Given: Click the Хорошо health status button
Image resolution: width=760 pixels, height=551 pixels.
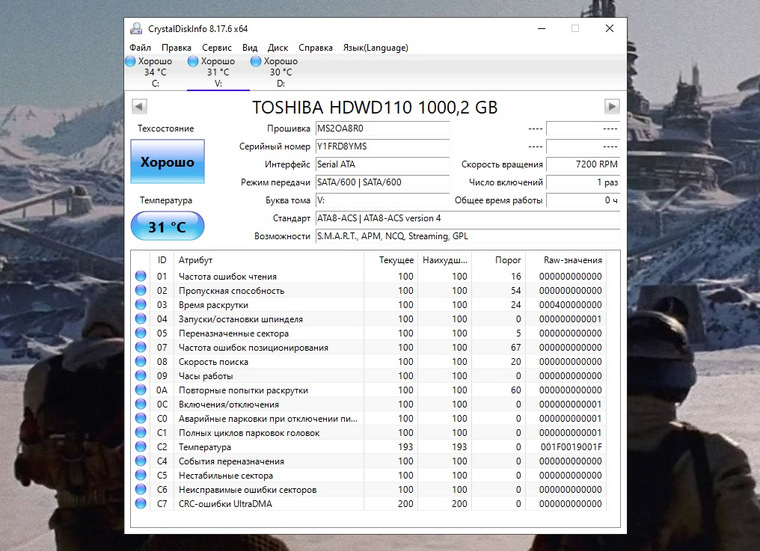Looking at the screenshot, I should [x=167, y=161].
